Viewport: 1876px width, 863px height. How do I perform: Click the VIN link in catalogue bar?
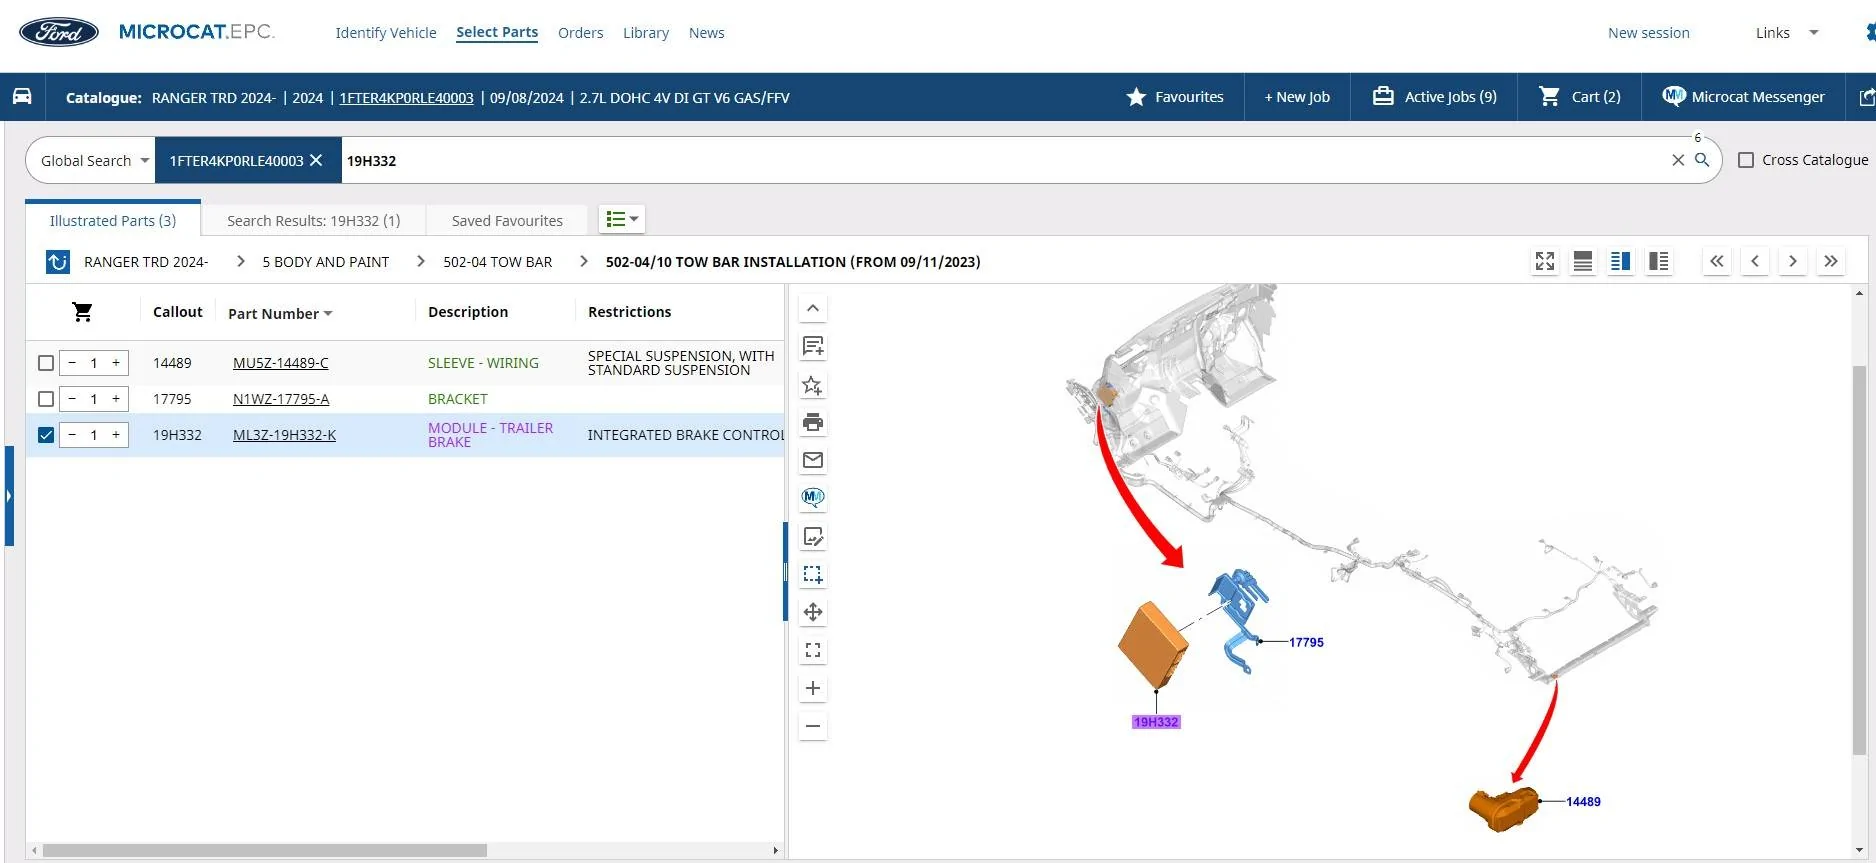406,98
